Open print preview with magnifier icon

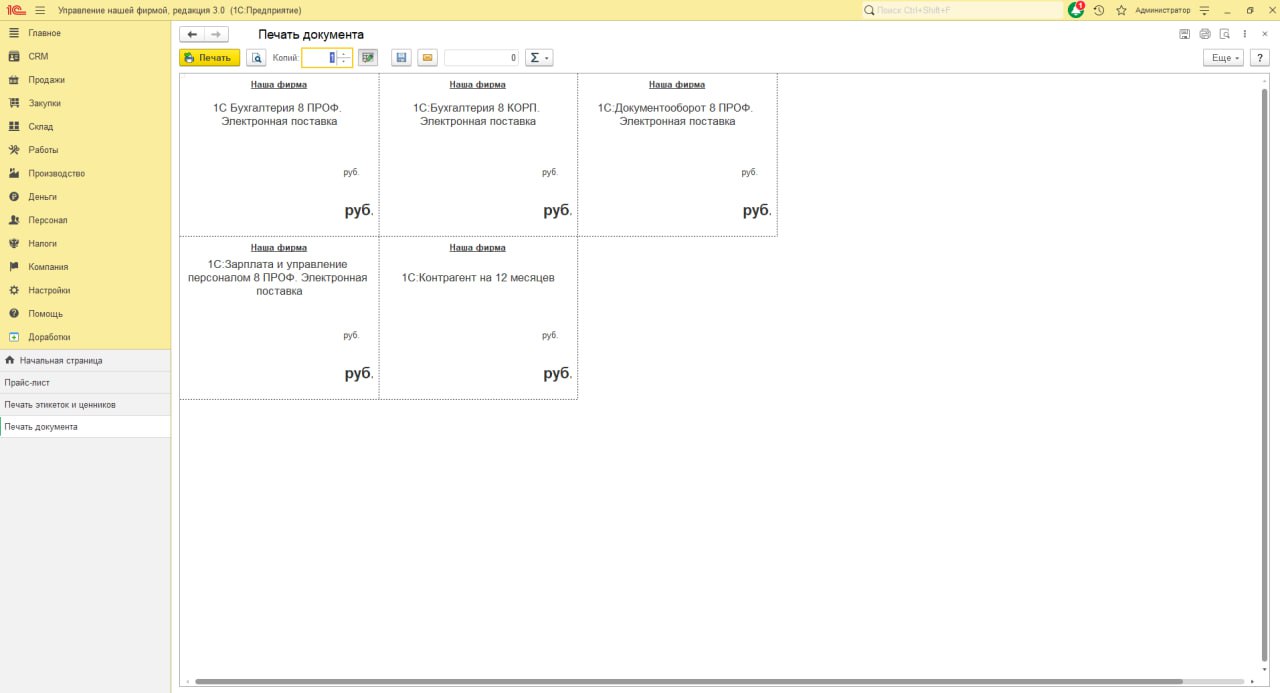click(256, 58)
